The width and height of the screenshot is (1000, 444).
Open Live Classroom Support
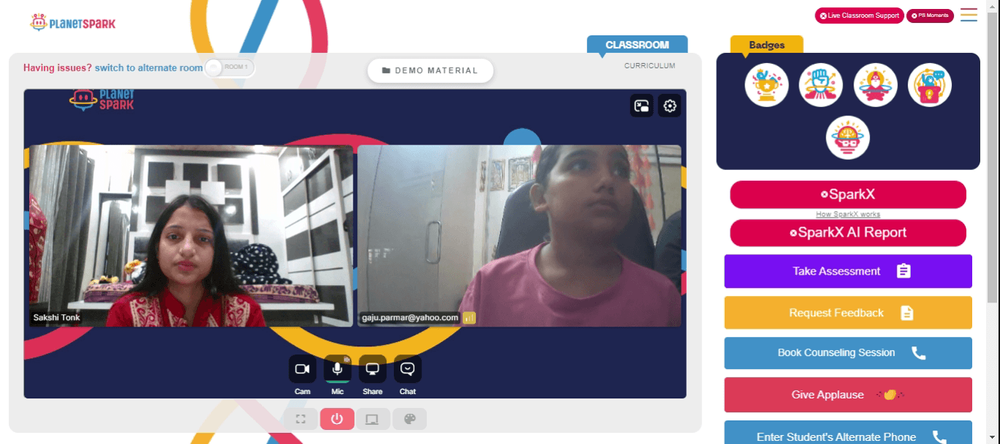pos(859,15)
